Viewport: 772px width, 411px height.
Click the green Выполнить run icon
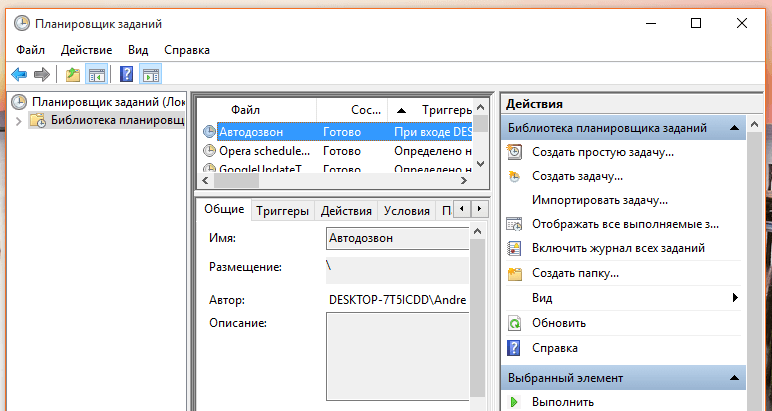click(515, 402)
